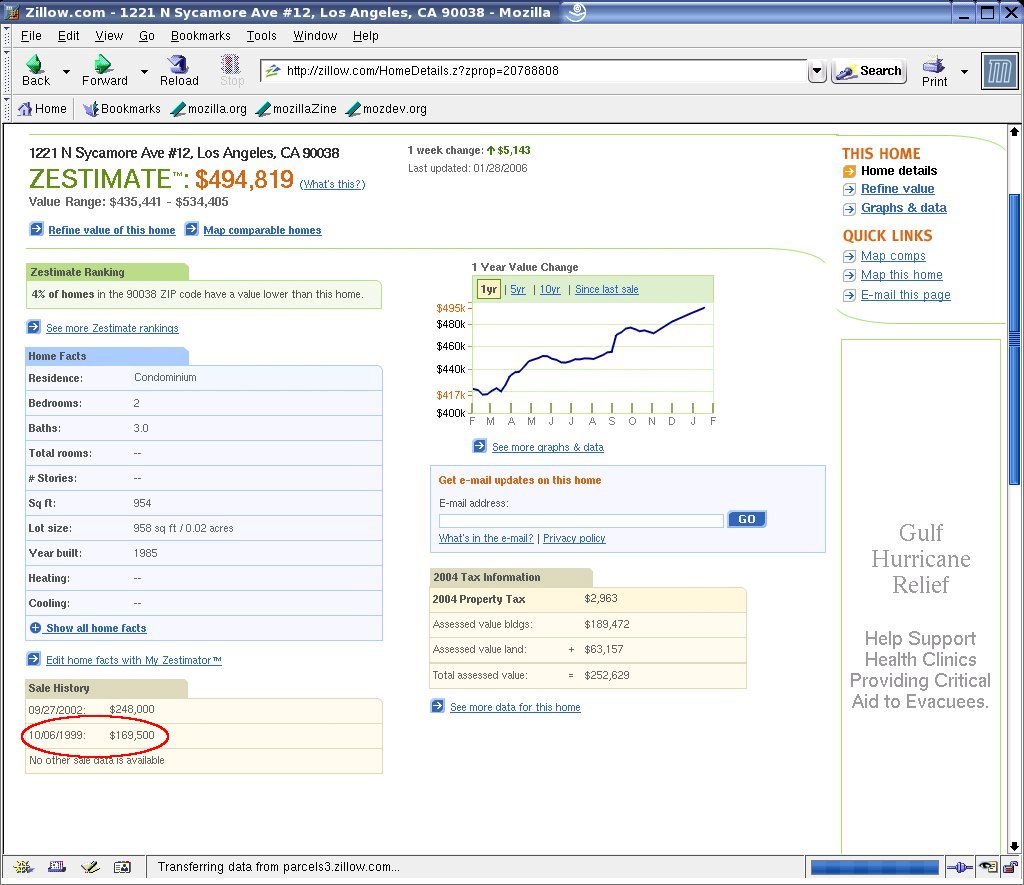Select the 1yr chart range tab
Viewport: 1024px width, 885px height.
tap(488, 289)
